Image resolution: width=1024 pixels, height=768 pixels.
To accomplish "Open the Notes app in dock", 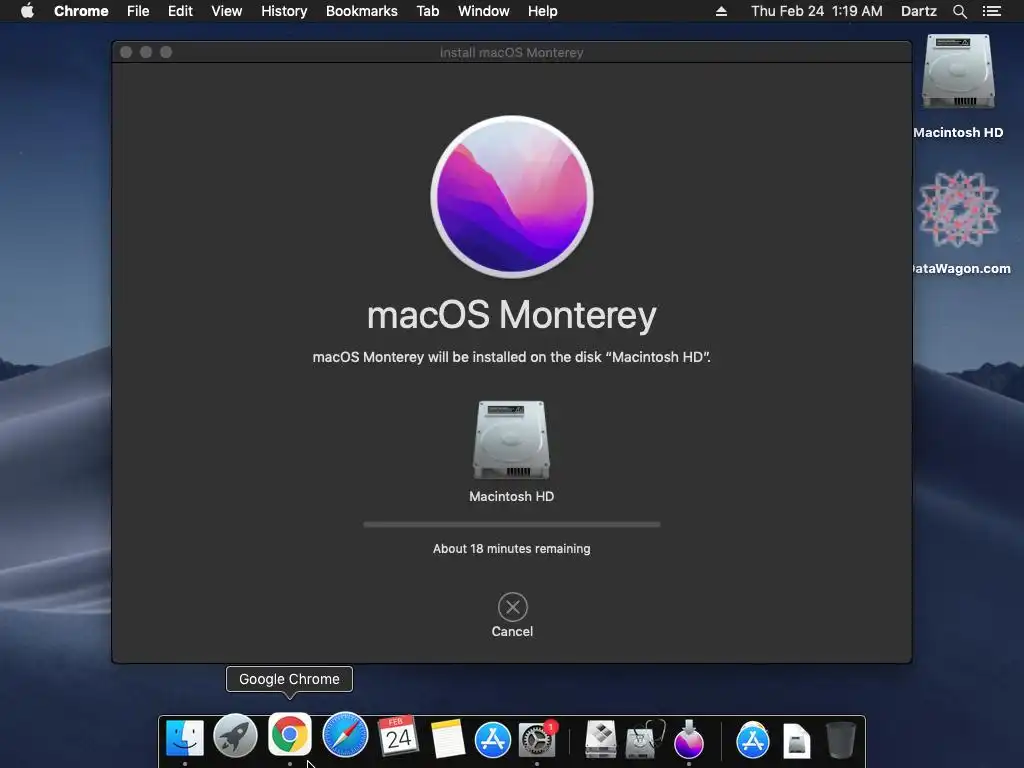I will (447, 739).
